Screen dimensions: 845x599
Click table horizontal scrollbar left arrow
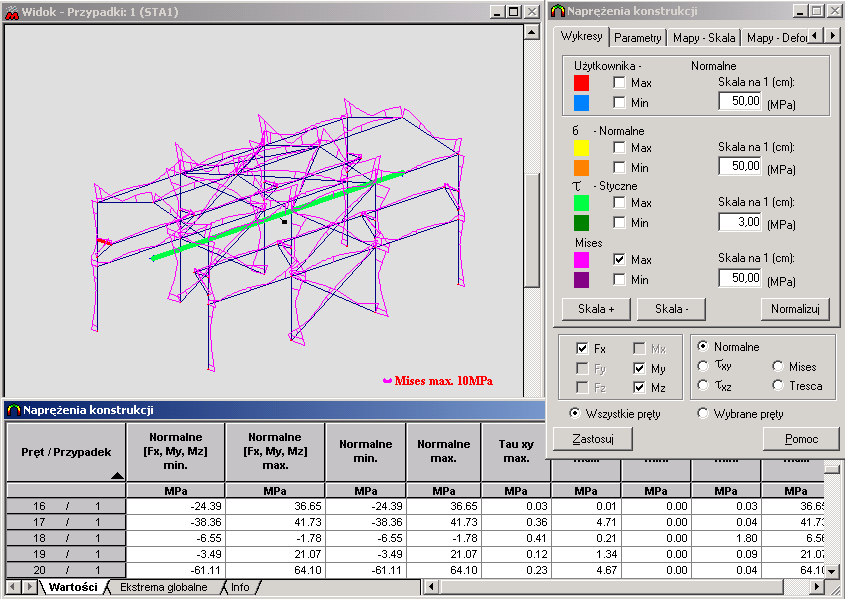pos(431,587)
